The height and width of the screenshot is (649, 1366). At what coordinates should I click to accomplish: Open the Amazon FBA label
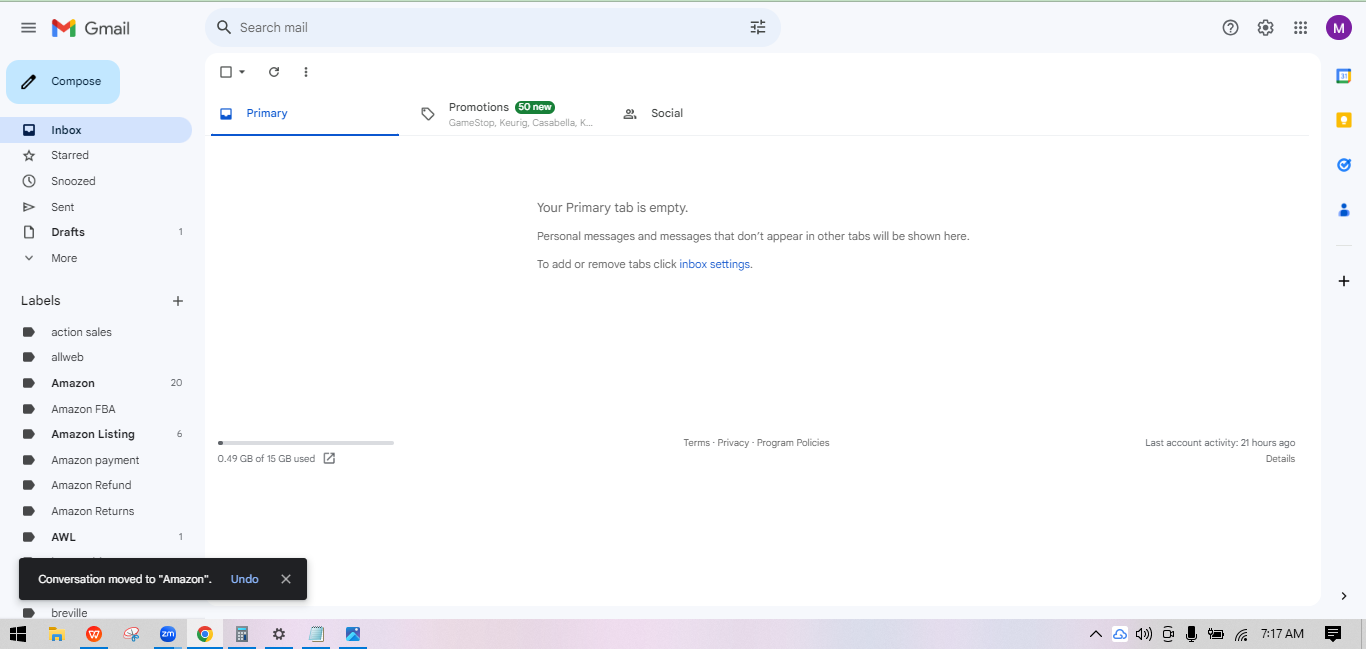(96, 409)
